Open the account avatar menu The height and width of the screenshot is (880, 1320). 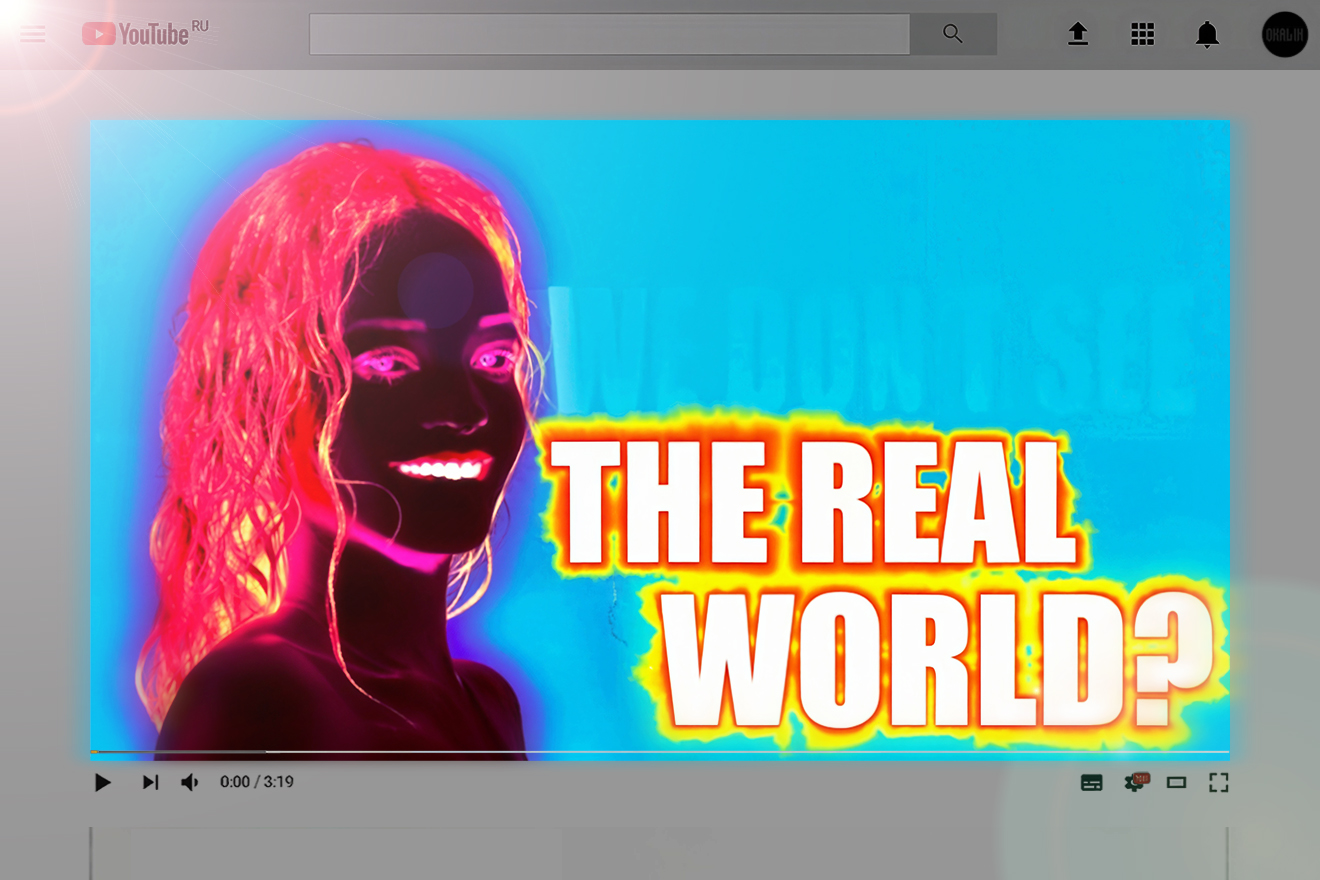(1285, 34)
